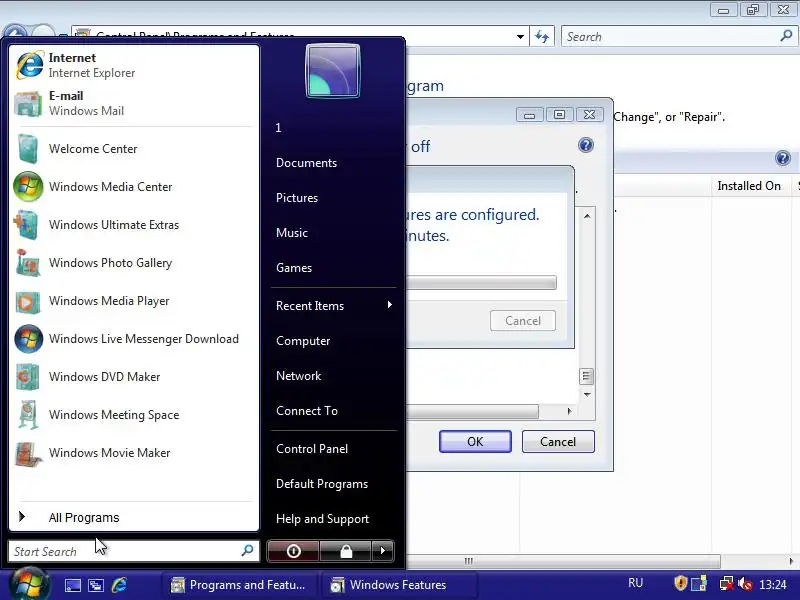Open security shield tray icon
The image size is (800, 600).
point(680,583)
